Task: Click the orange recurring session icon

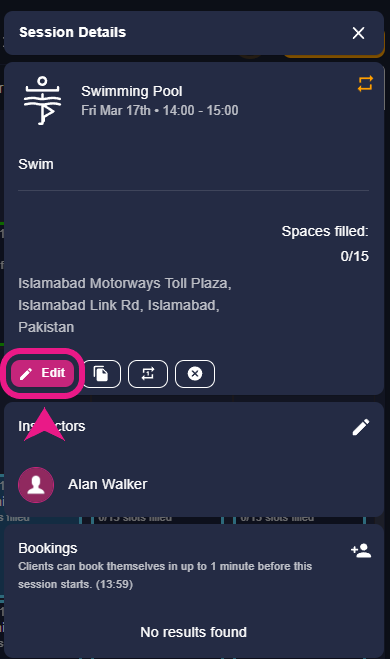Action: 365,83
